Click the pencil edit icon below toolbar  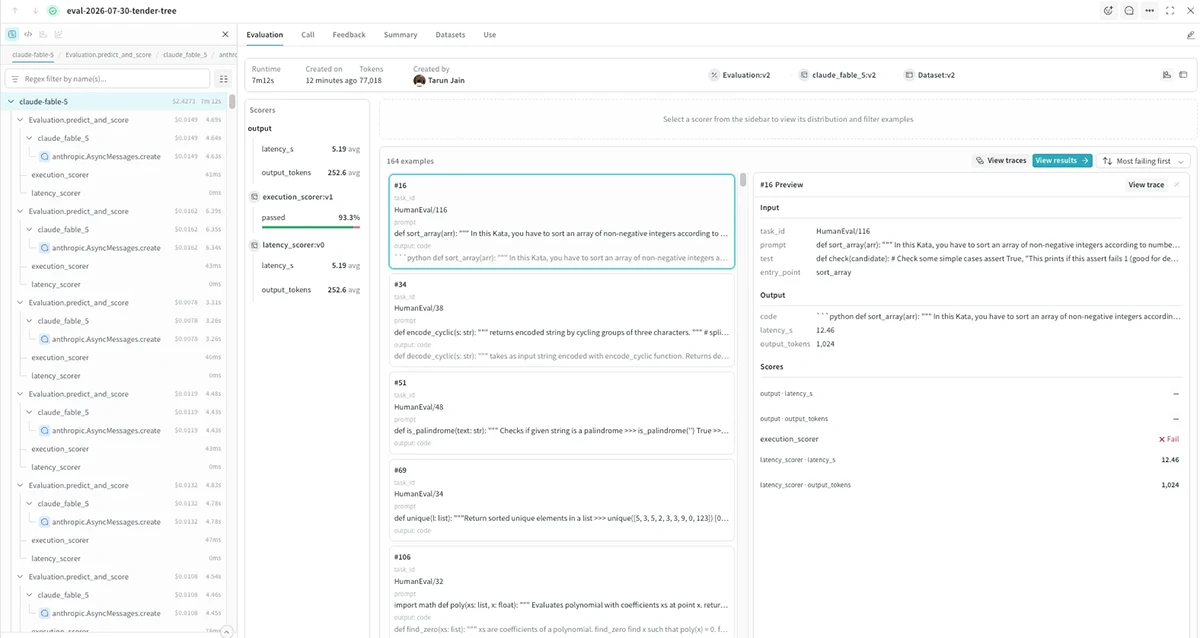click(x=1190, y=35)
